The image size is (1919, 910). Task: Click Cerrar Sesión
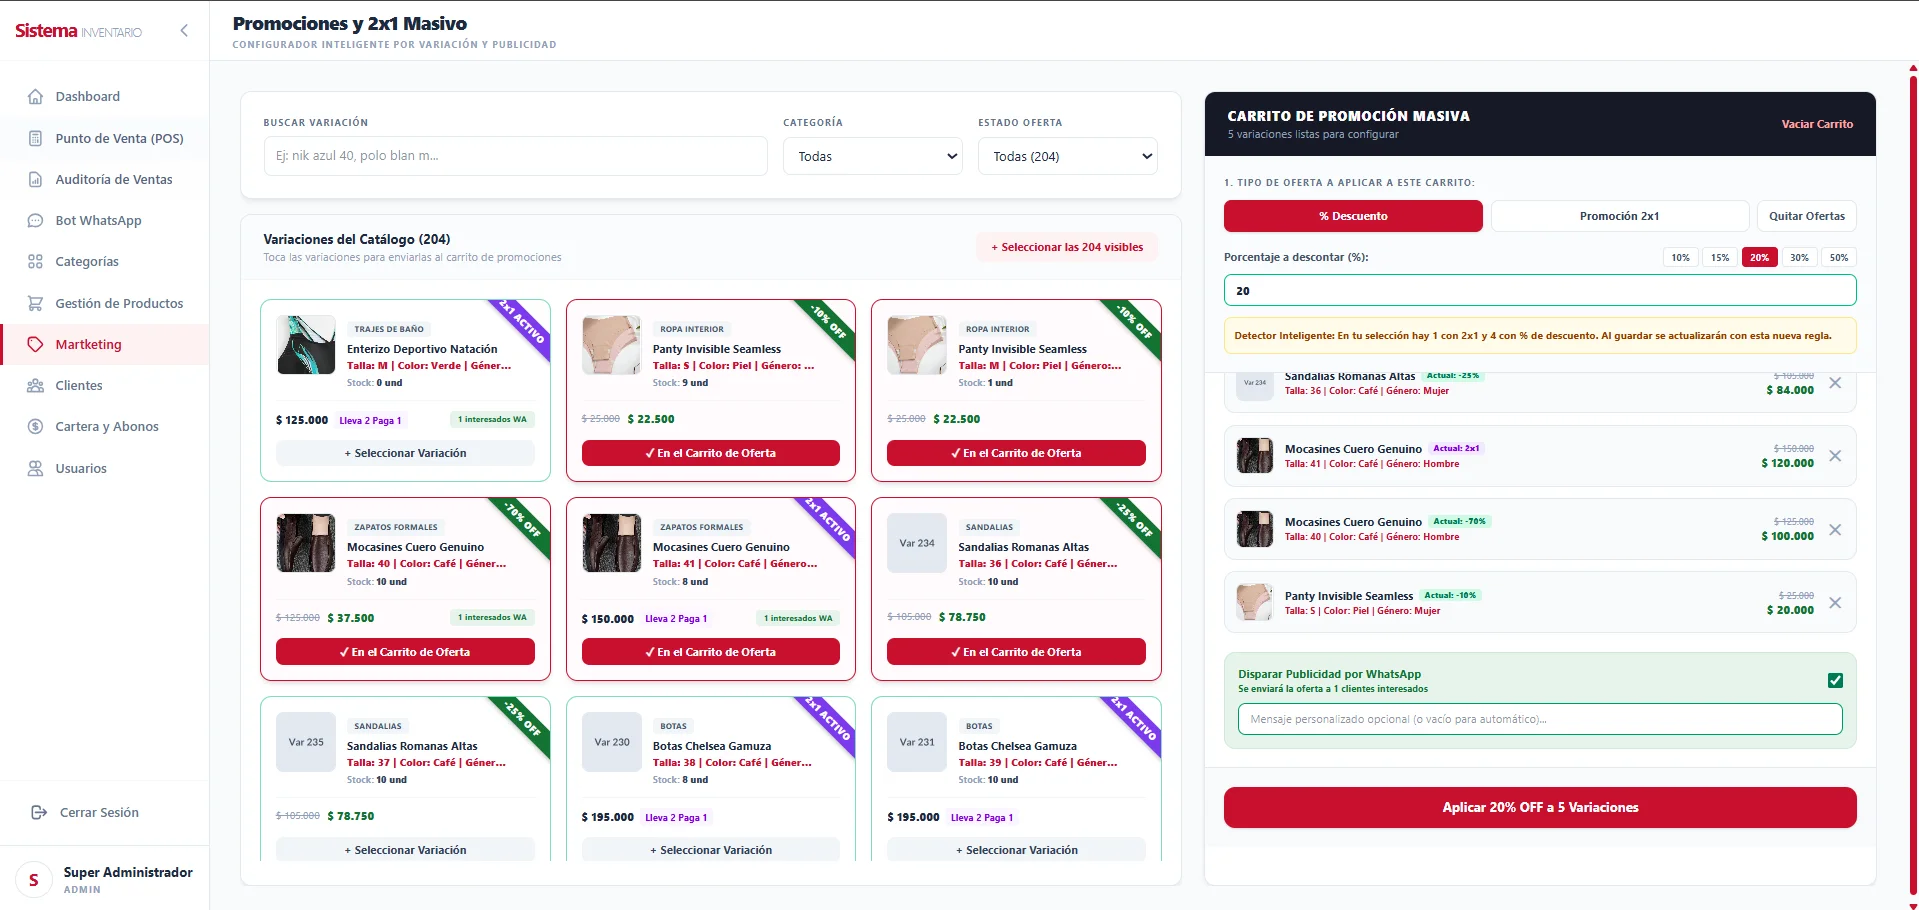coord(99,812)
